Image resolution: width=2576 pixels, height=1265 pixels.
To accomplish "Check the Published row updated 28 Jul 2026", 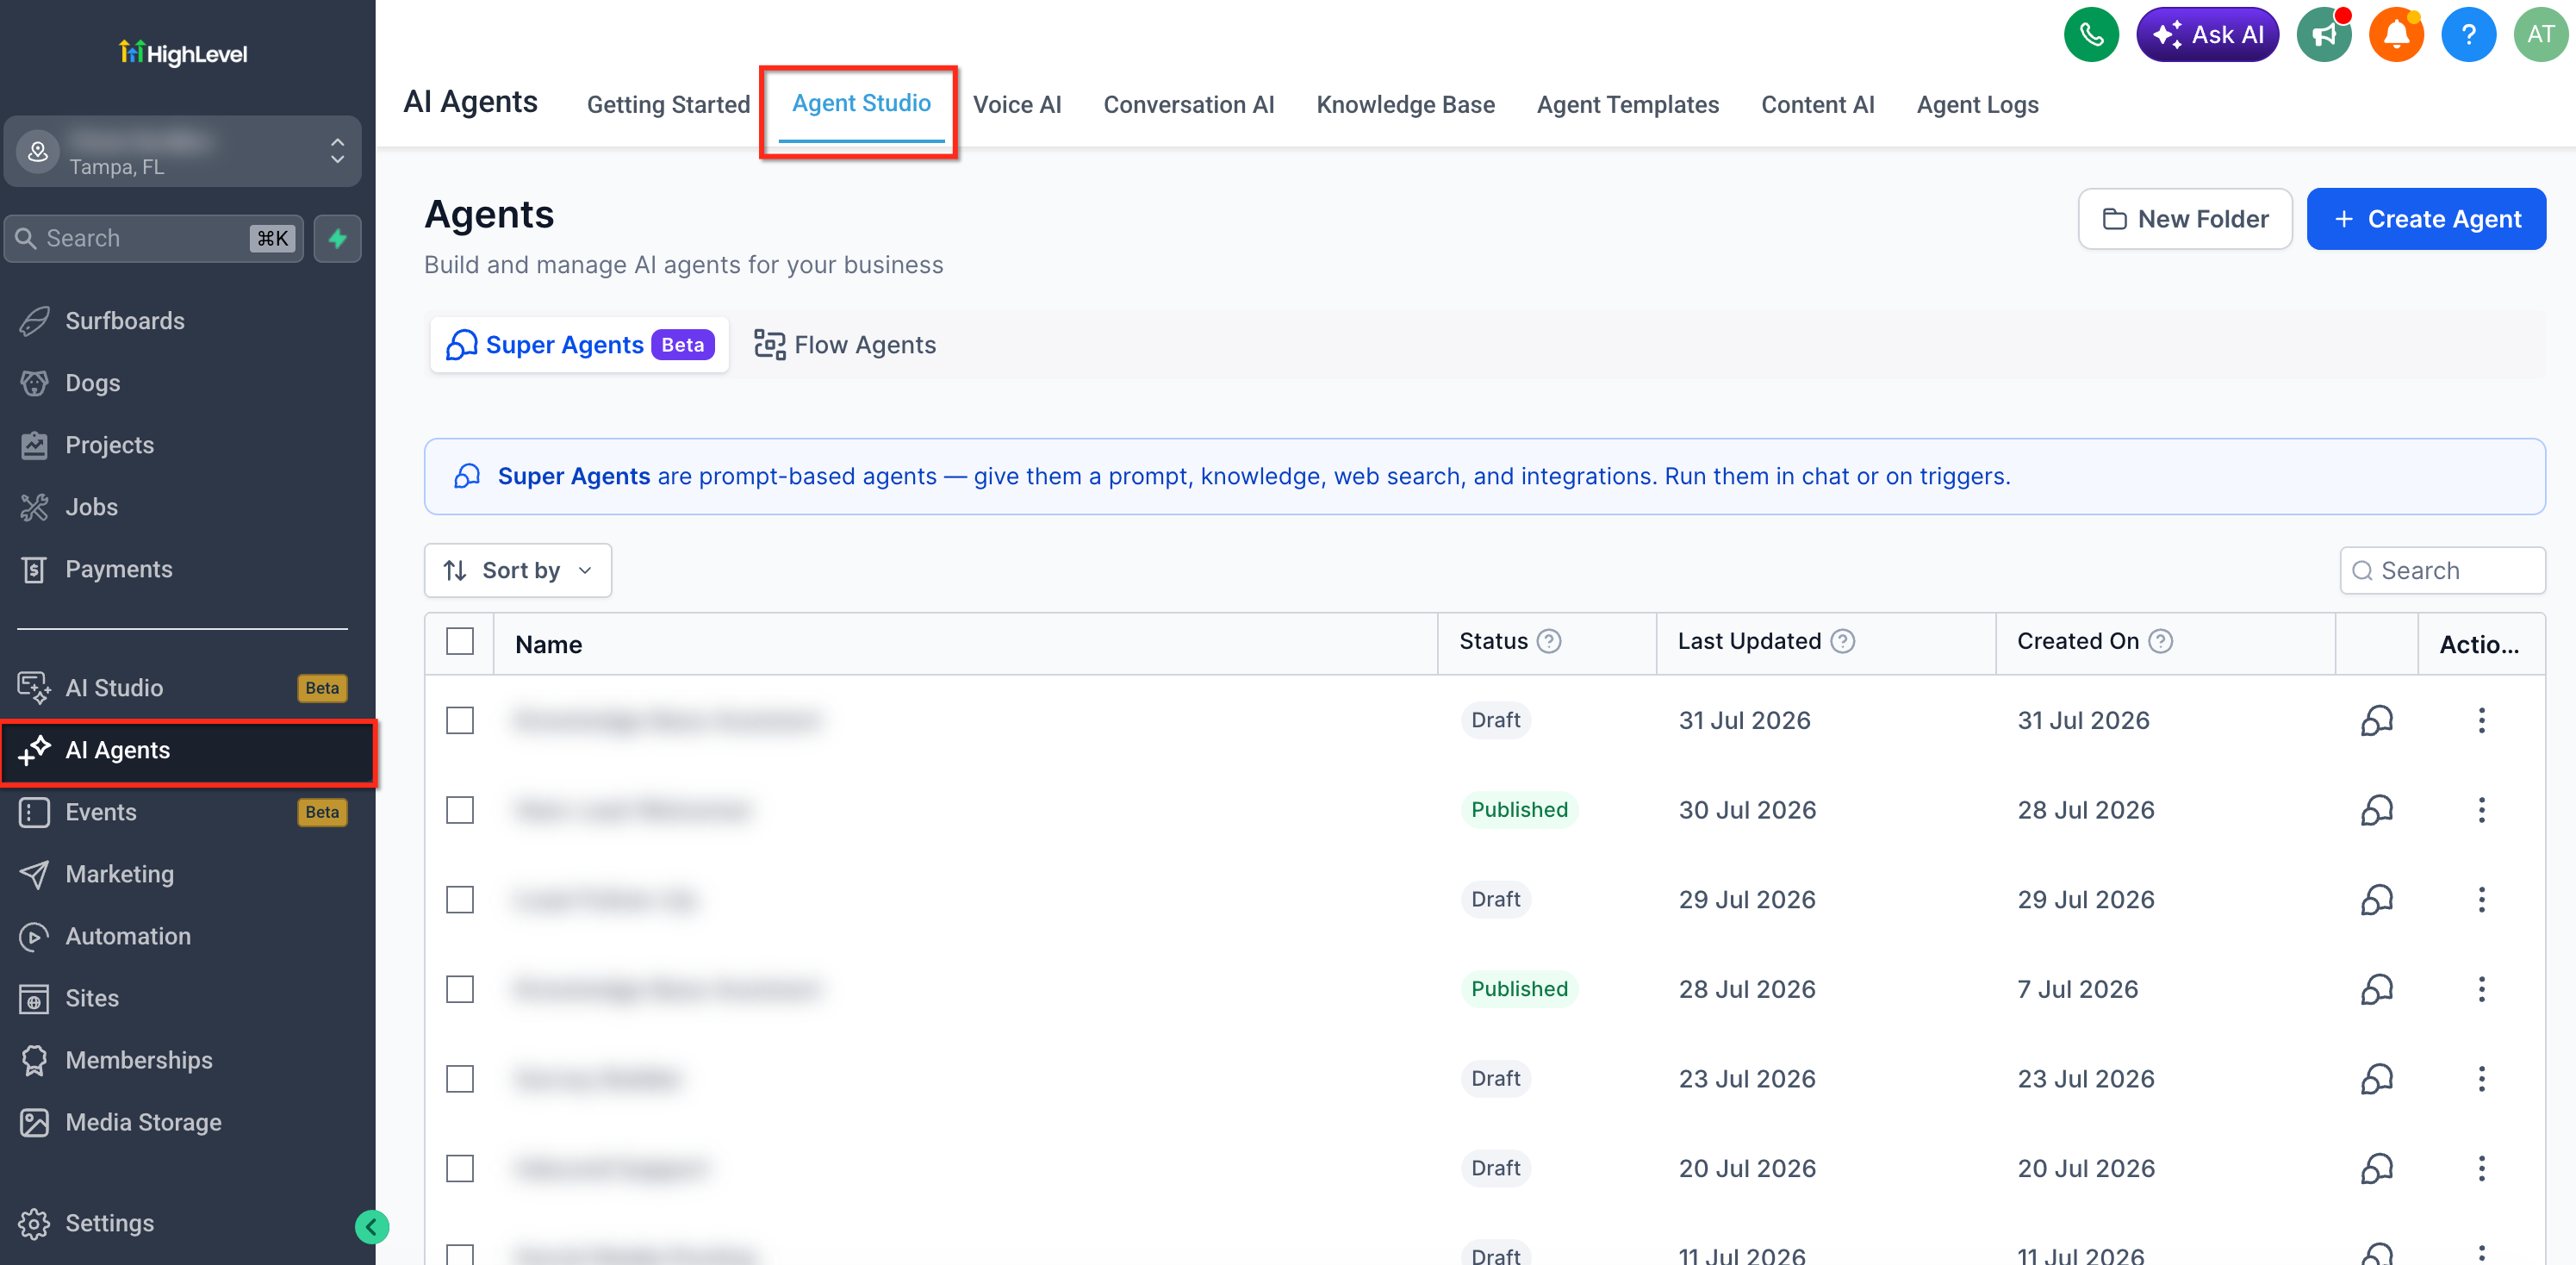I will click(x=460, y=989).
